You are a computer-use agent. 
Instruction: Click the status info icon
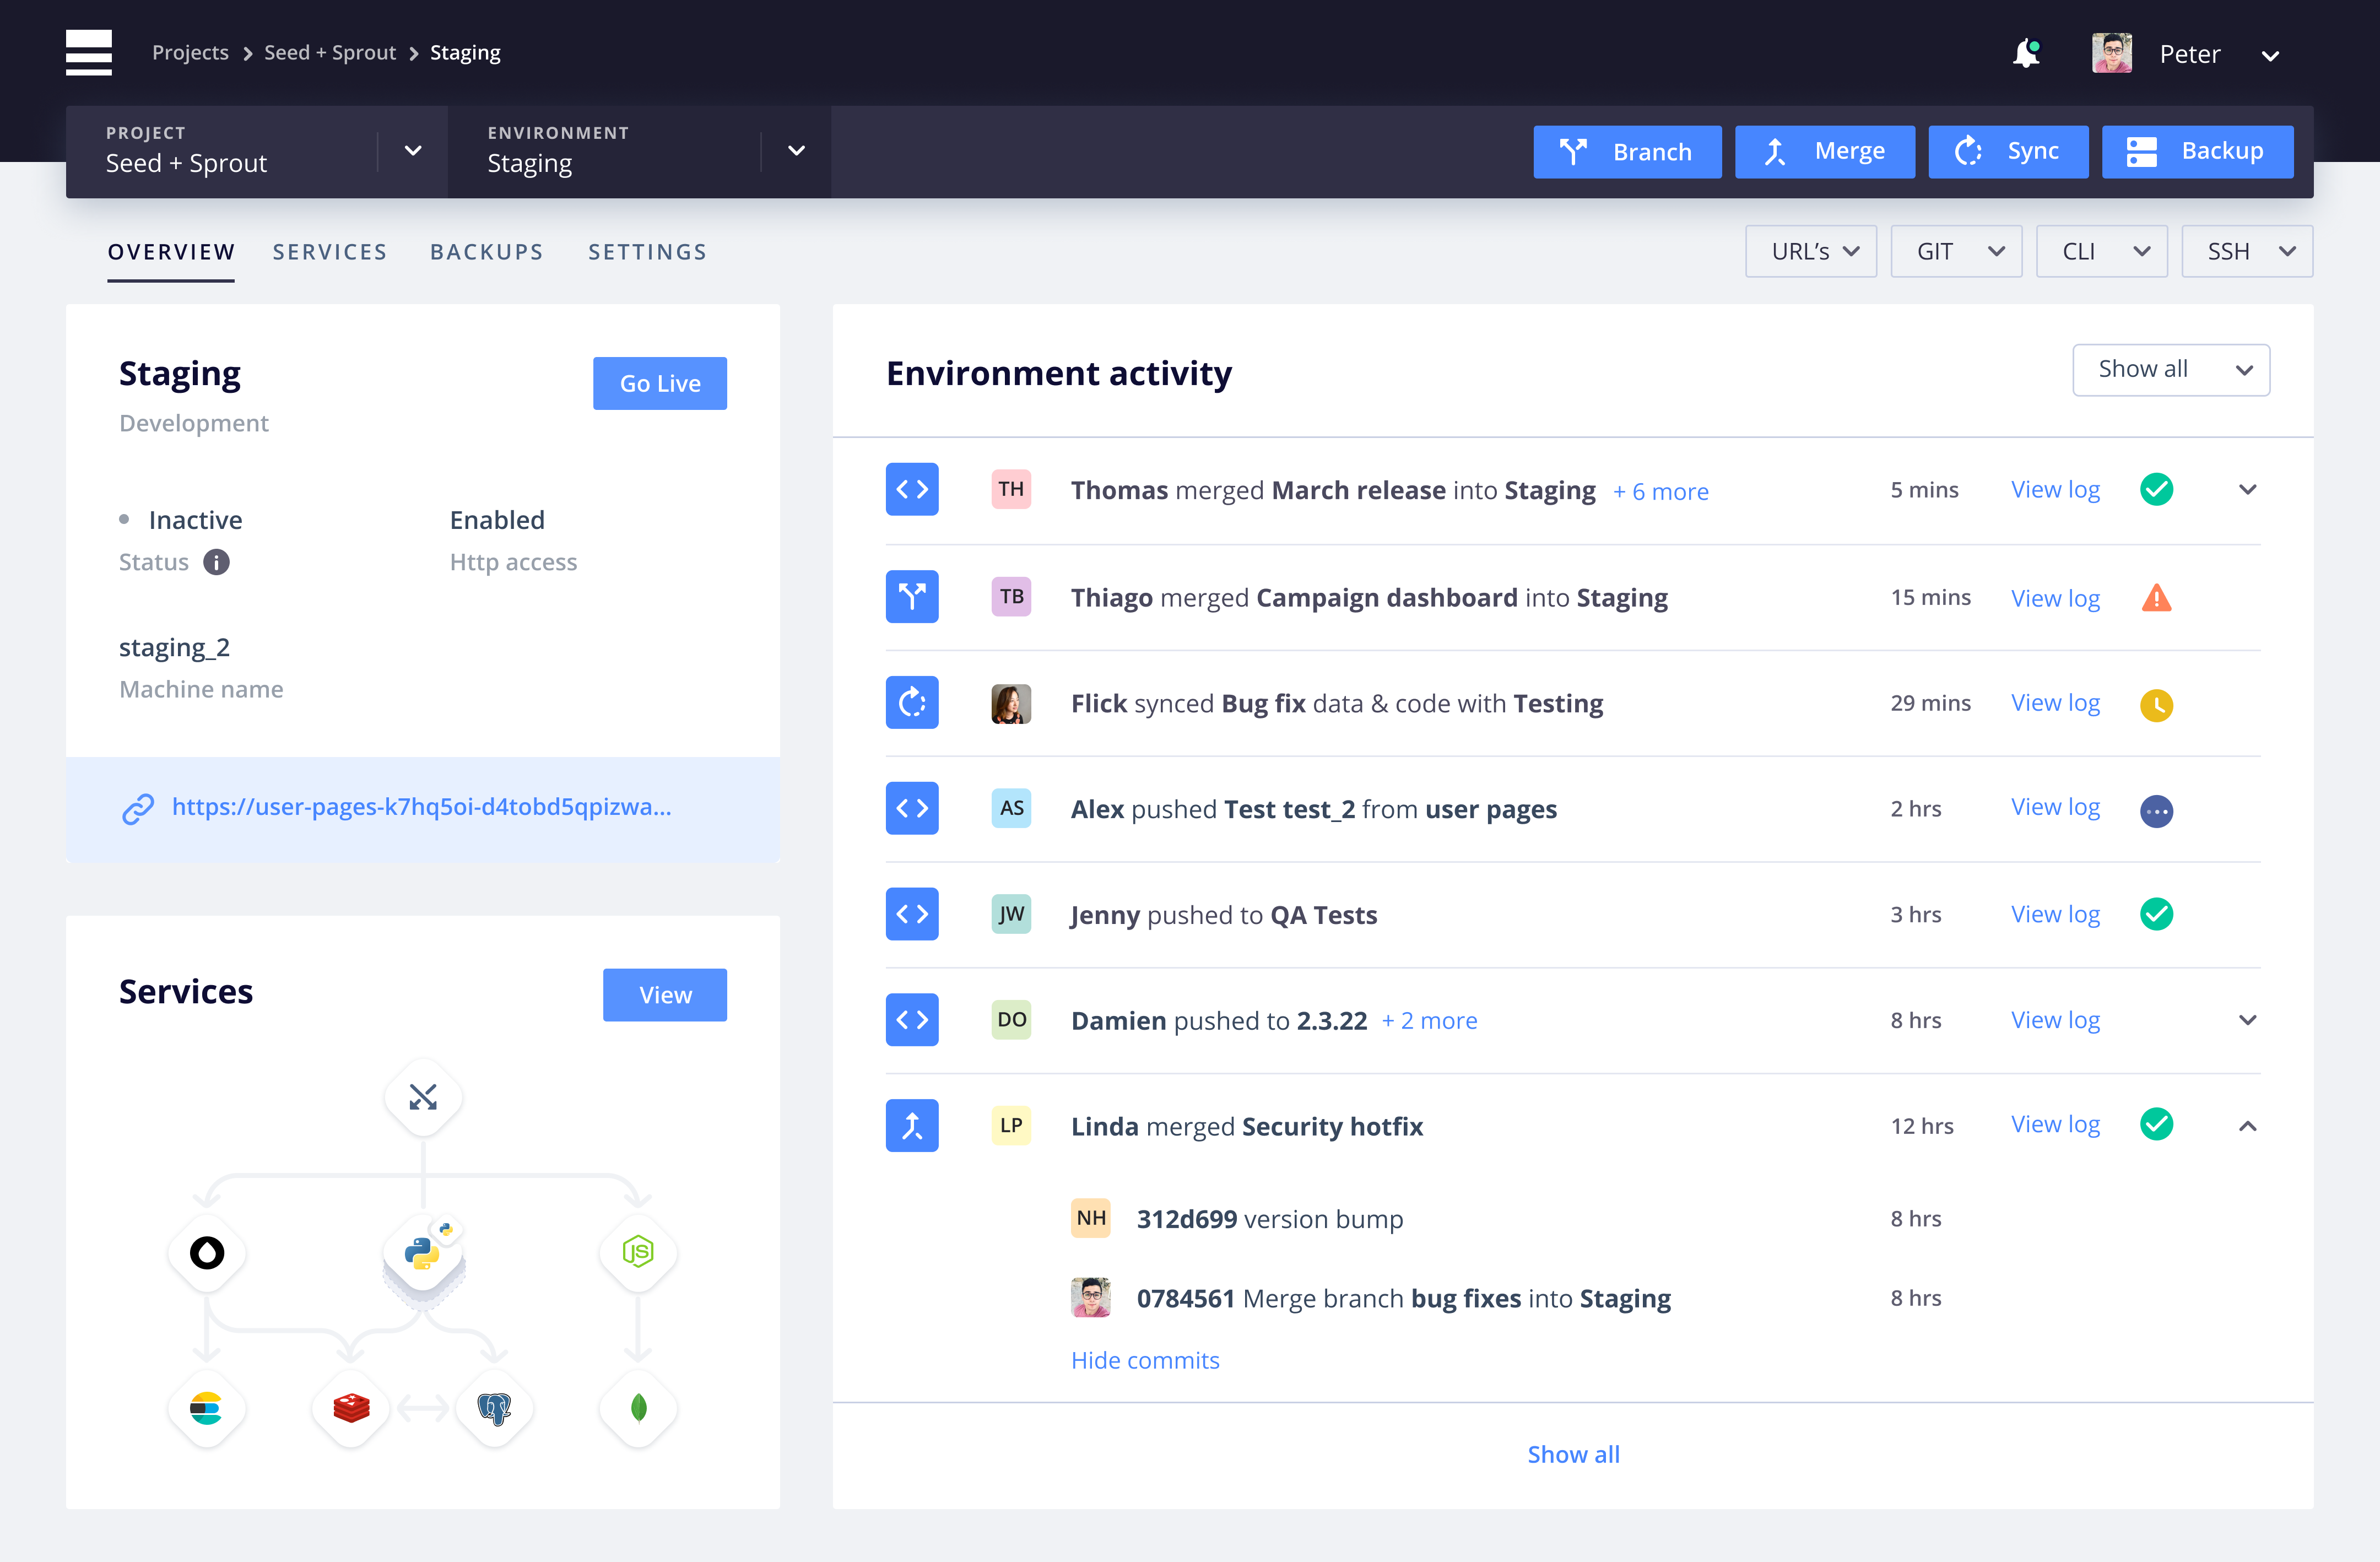[x=216, y=562]
